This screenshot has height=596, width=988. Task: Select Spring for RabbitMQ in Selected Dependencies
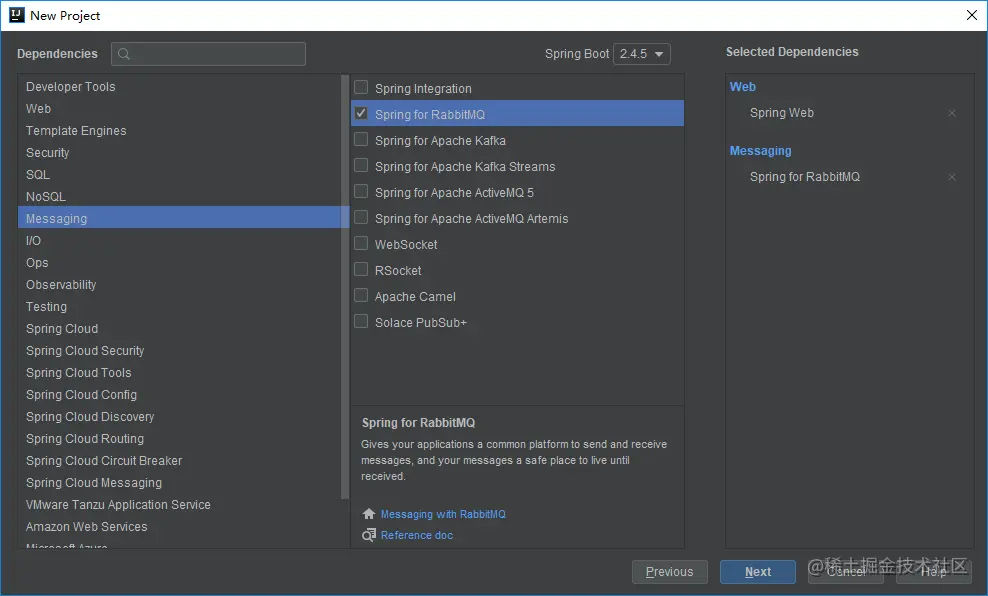point(805,177)
